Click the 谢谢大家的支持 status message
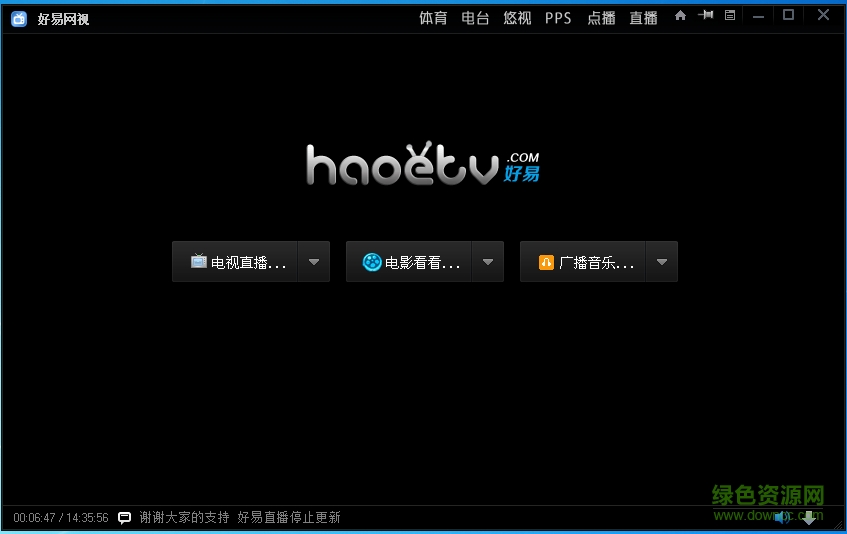 pyautogui.click(x=184, y=518)
